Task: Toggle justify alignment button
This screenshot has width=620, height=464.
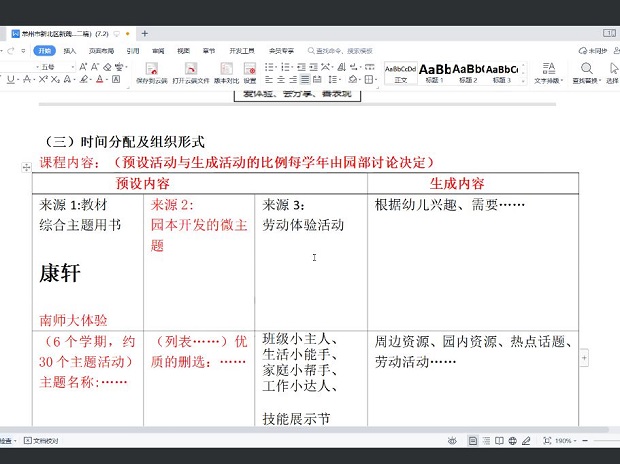Action: pyautogui.click(x=305, y=80)
